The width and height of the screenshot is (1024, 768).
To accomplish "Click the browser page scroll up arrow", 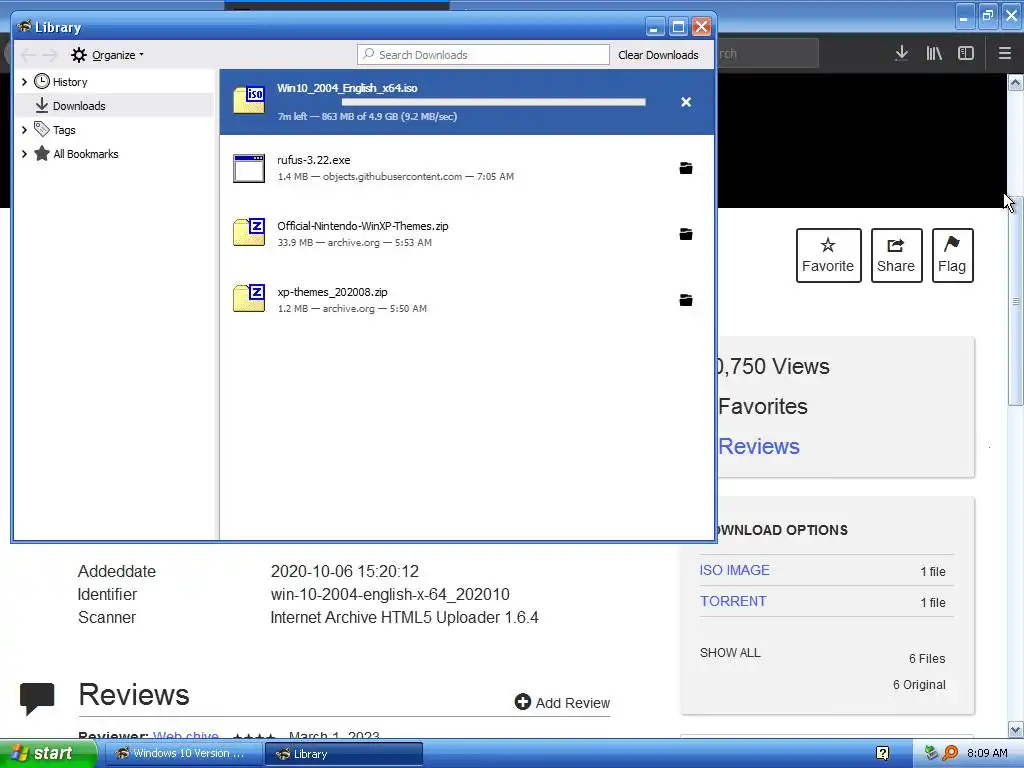I will (1016, 82).
